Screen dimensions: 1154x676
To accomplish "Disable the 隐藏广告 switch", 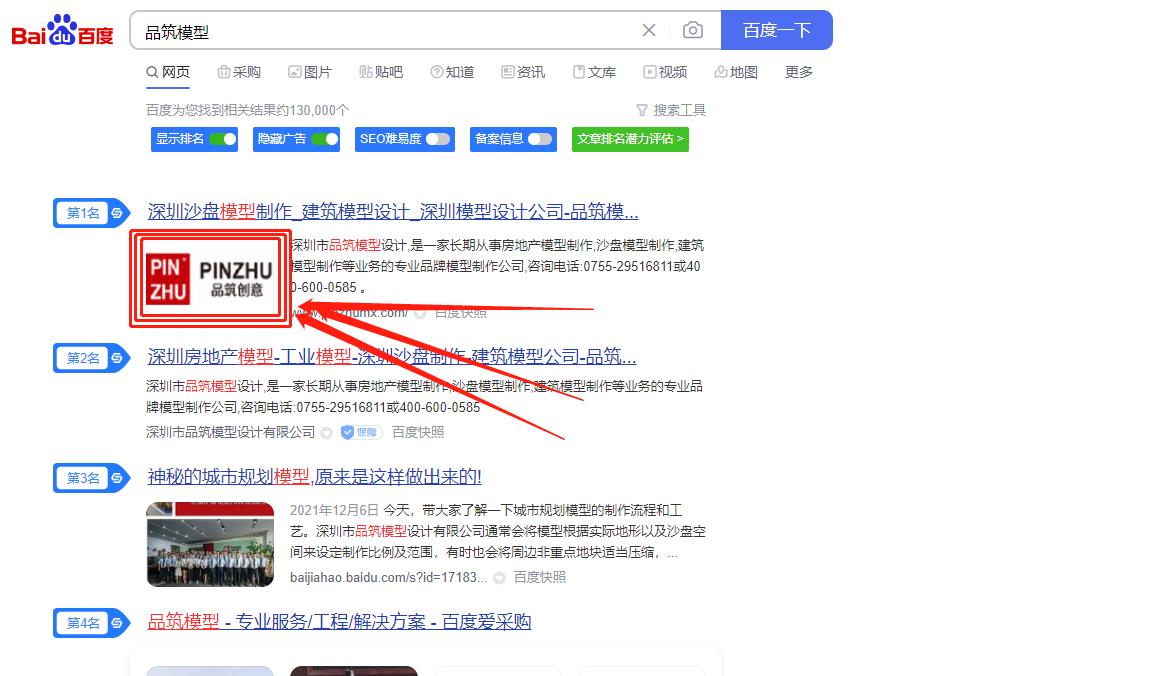I will (324, 139).
